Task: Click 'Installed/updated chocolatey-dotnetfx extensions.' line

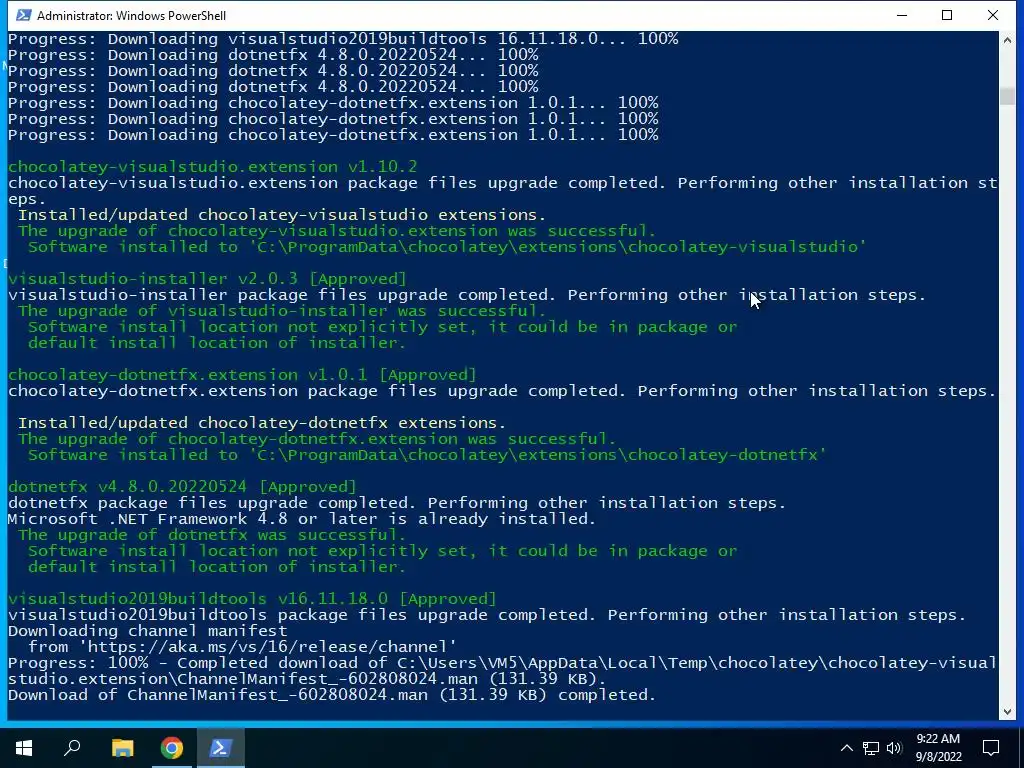Action: [262, 423]
